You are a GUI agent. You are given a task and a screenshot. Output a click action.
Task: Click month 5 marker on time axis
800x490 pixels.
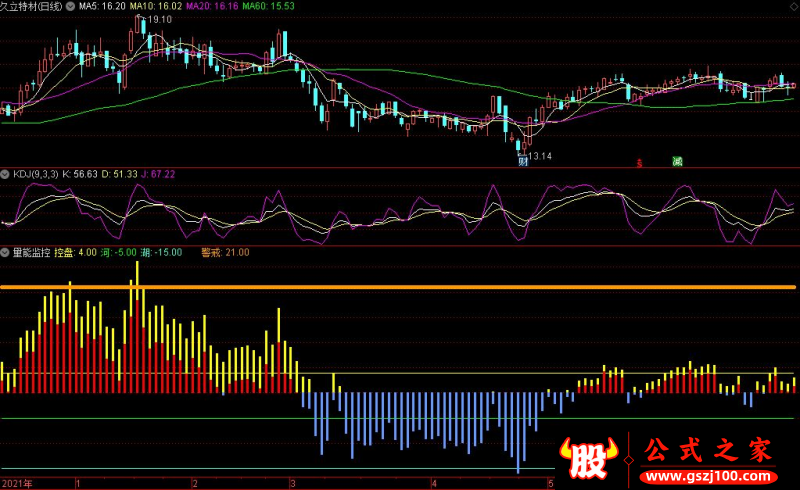551,483
